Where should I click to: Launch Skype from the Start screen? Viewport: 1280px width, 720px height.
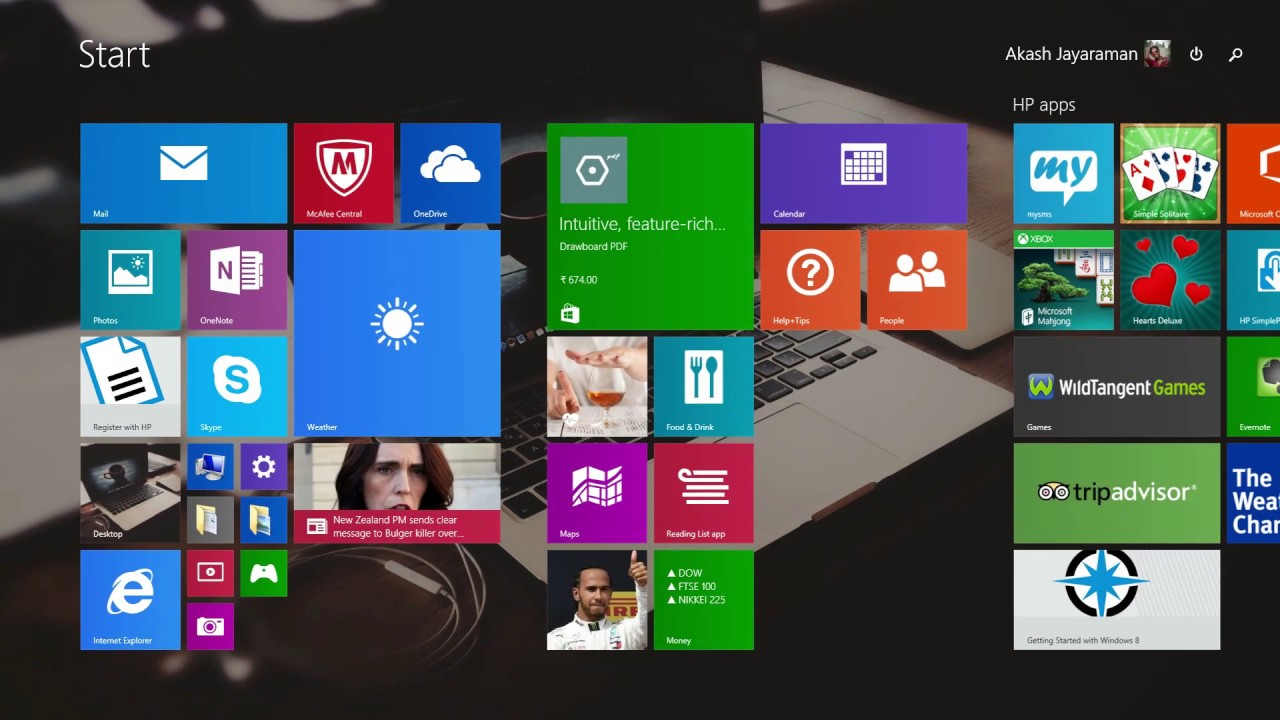tap(237, 386)
